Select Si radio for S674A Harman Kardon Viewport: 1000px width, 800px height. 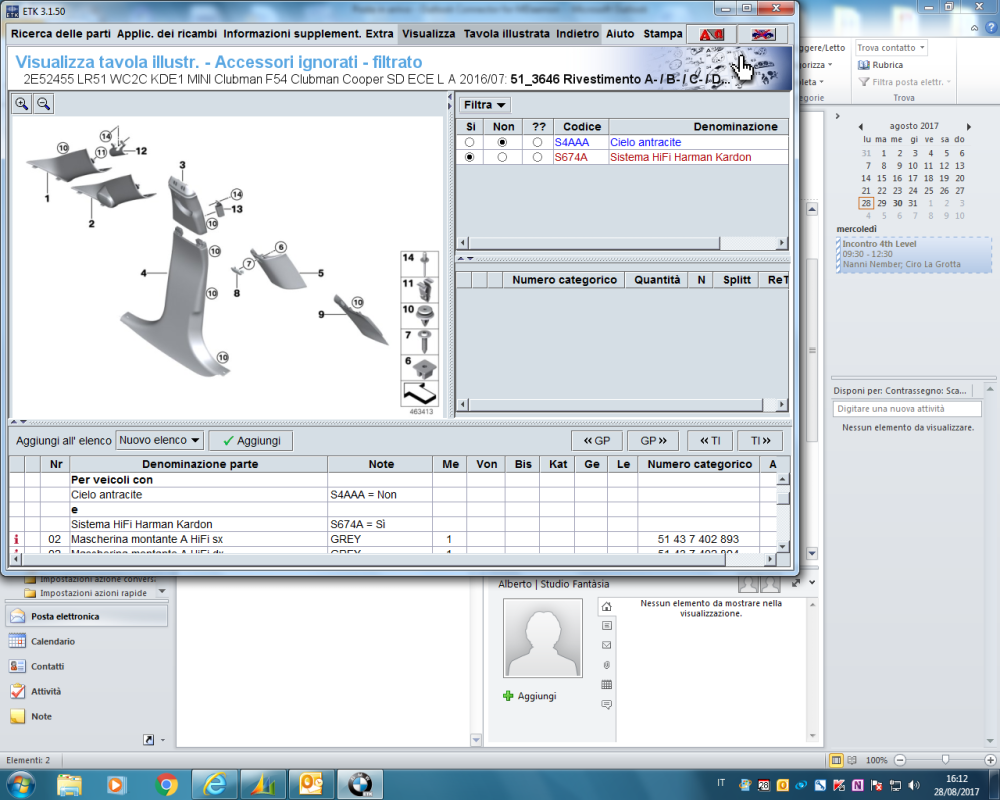click(x=470, y=157)
